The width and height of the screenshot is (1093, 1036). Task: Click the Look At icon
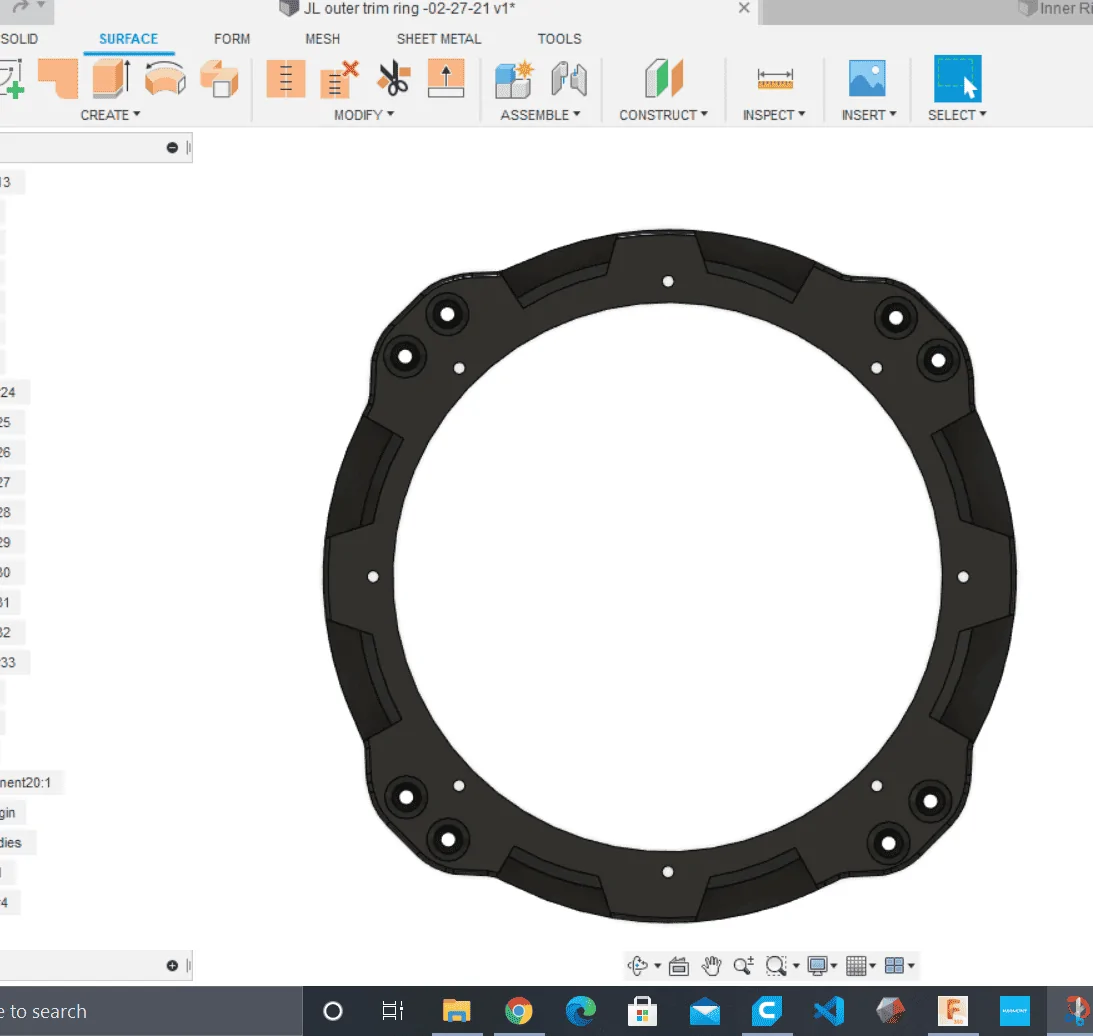coord(678,966)
